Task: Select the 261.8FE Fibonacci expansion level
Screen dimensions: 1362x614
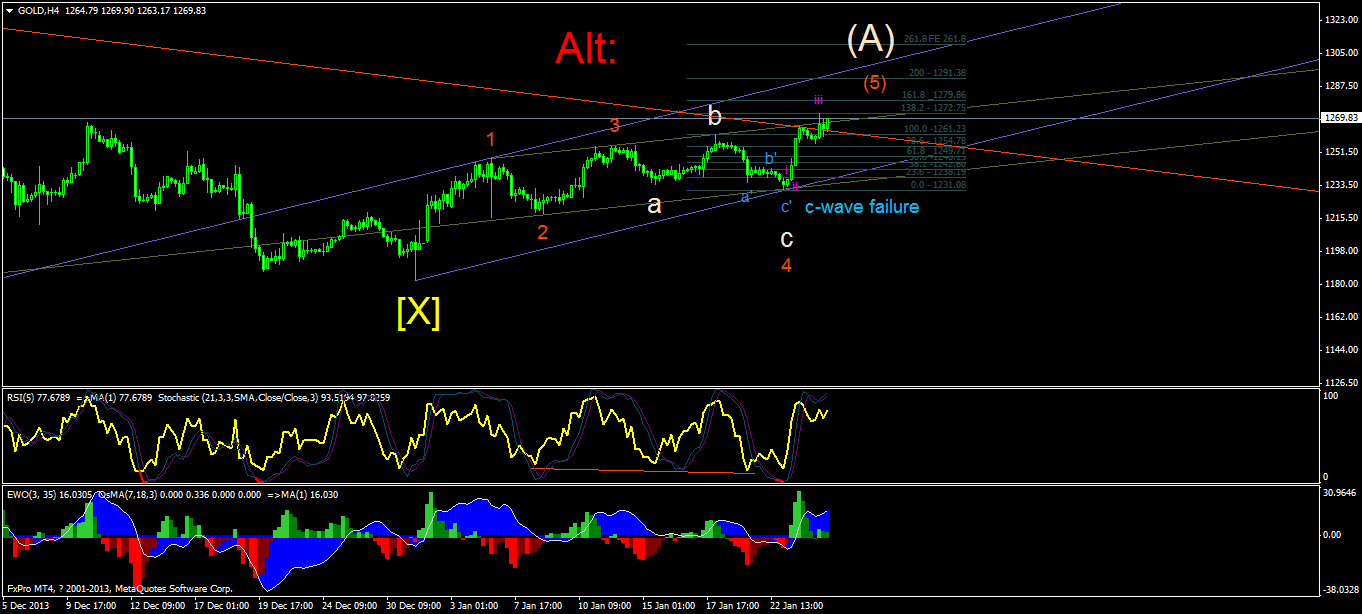Action: coord(934,39)
